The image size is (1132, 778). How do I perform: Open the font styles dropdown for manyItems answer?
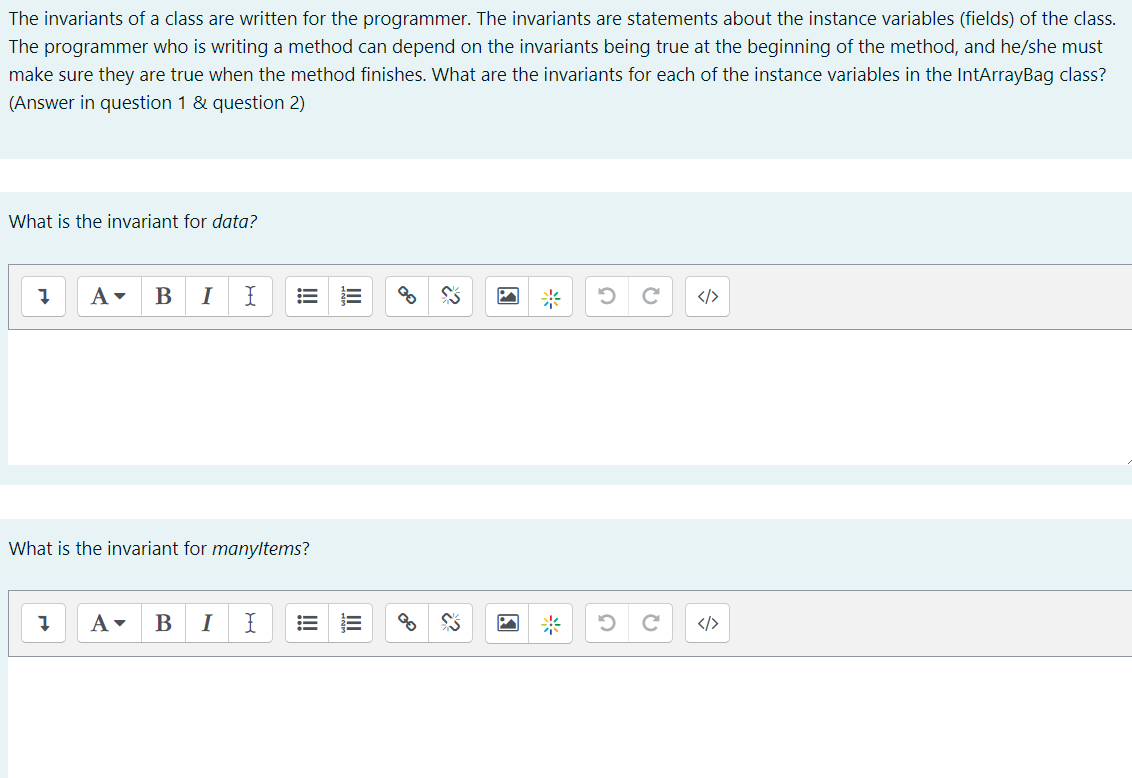pos(108,623)
